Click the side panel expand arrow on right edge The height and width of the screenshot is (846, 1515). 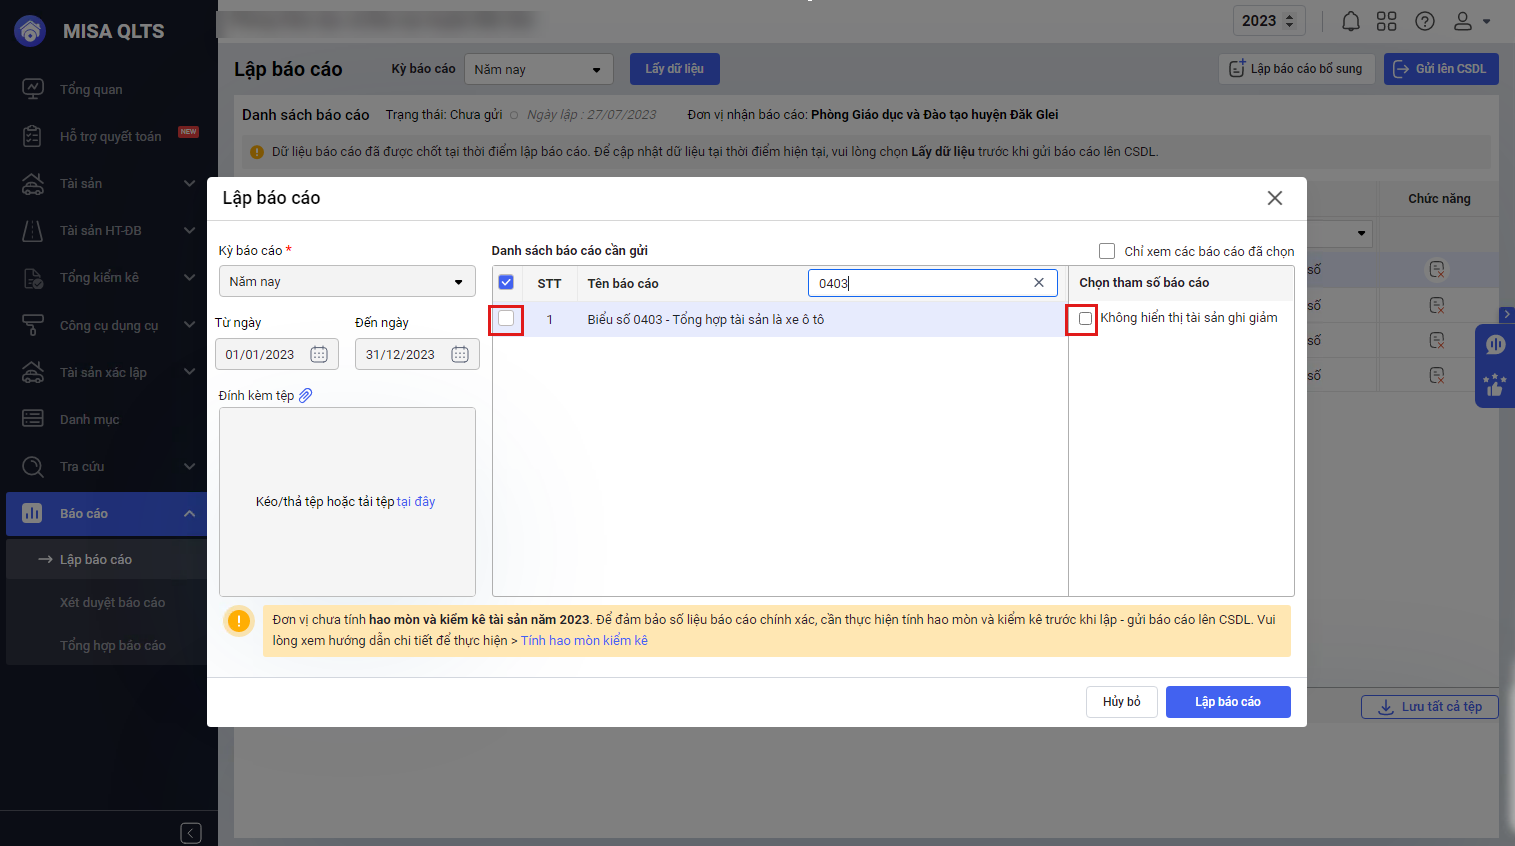point(1507,315)
